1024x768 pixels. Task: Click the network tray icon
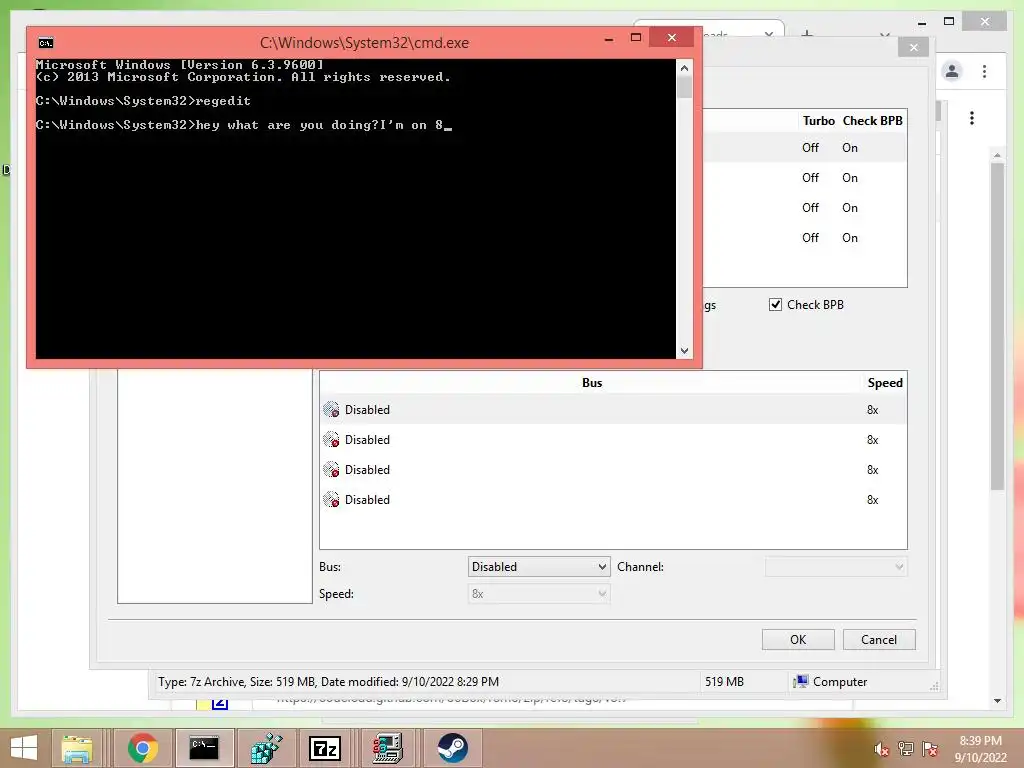coord(906,749)
